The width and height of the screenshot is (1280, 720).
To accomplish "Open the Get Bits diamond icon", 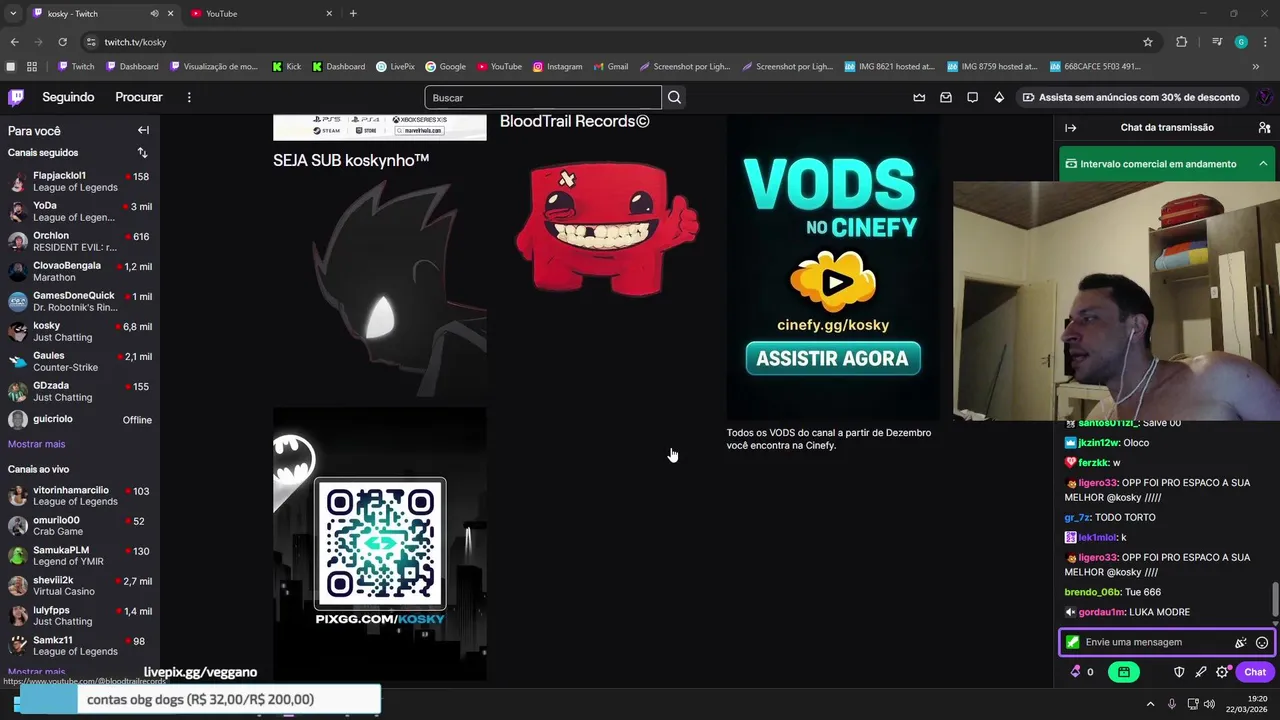I will [999, 97].
